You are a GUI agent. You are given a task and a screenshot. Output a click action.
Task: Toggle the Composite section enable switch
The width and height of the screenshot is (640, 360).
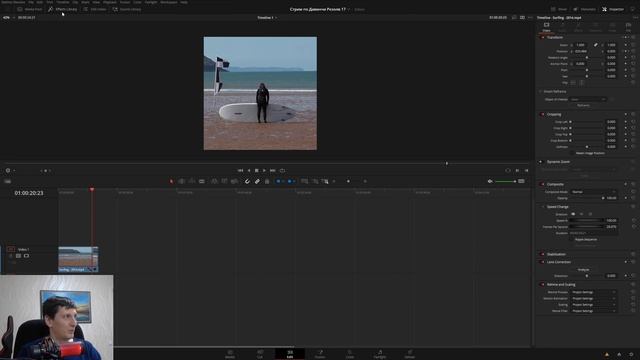click(542, 184)
